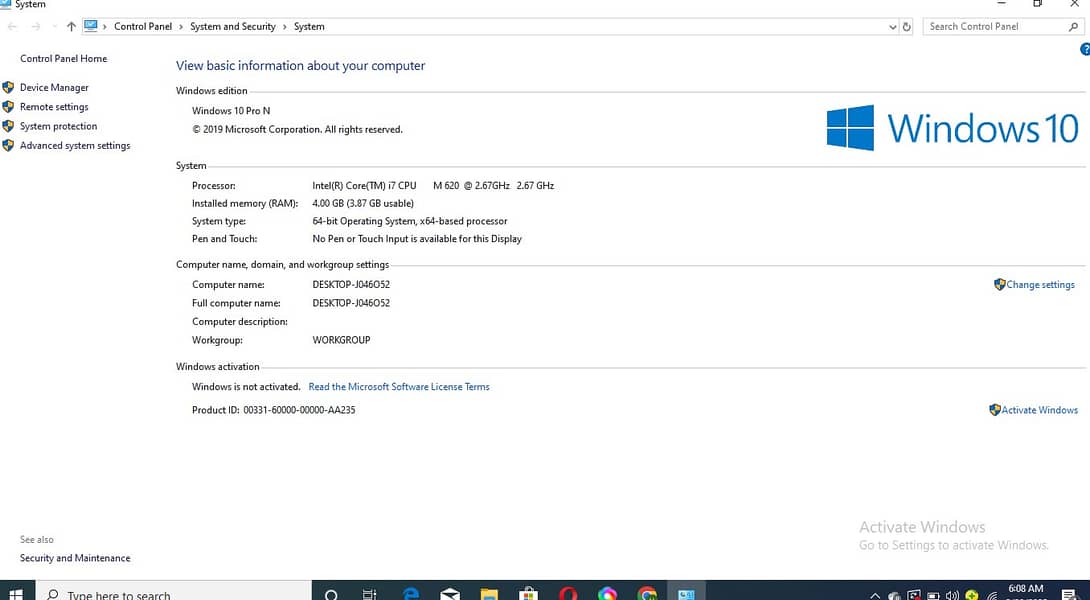The width and height of the screenshot is (1090, 600).
Task: Click the shield icon beside System protection
Action: [8, 127]
